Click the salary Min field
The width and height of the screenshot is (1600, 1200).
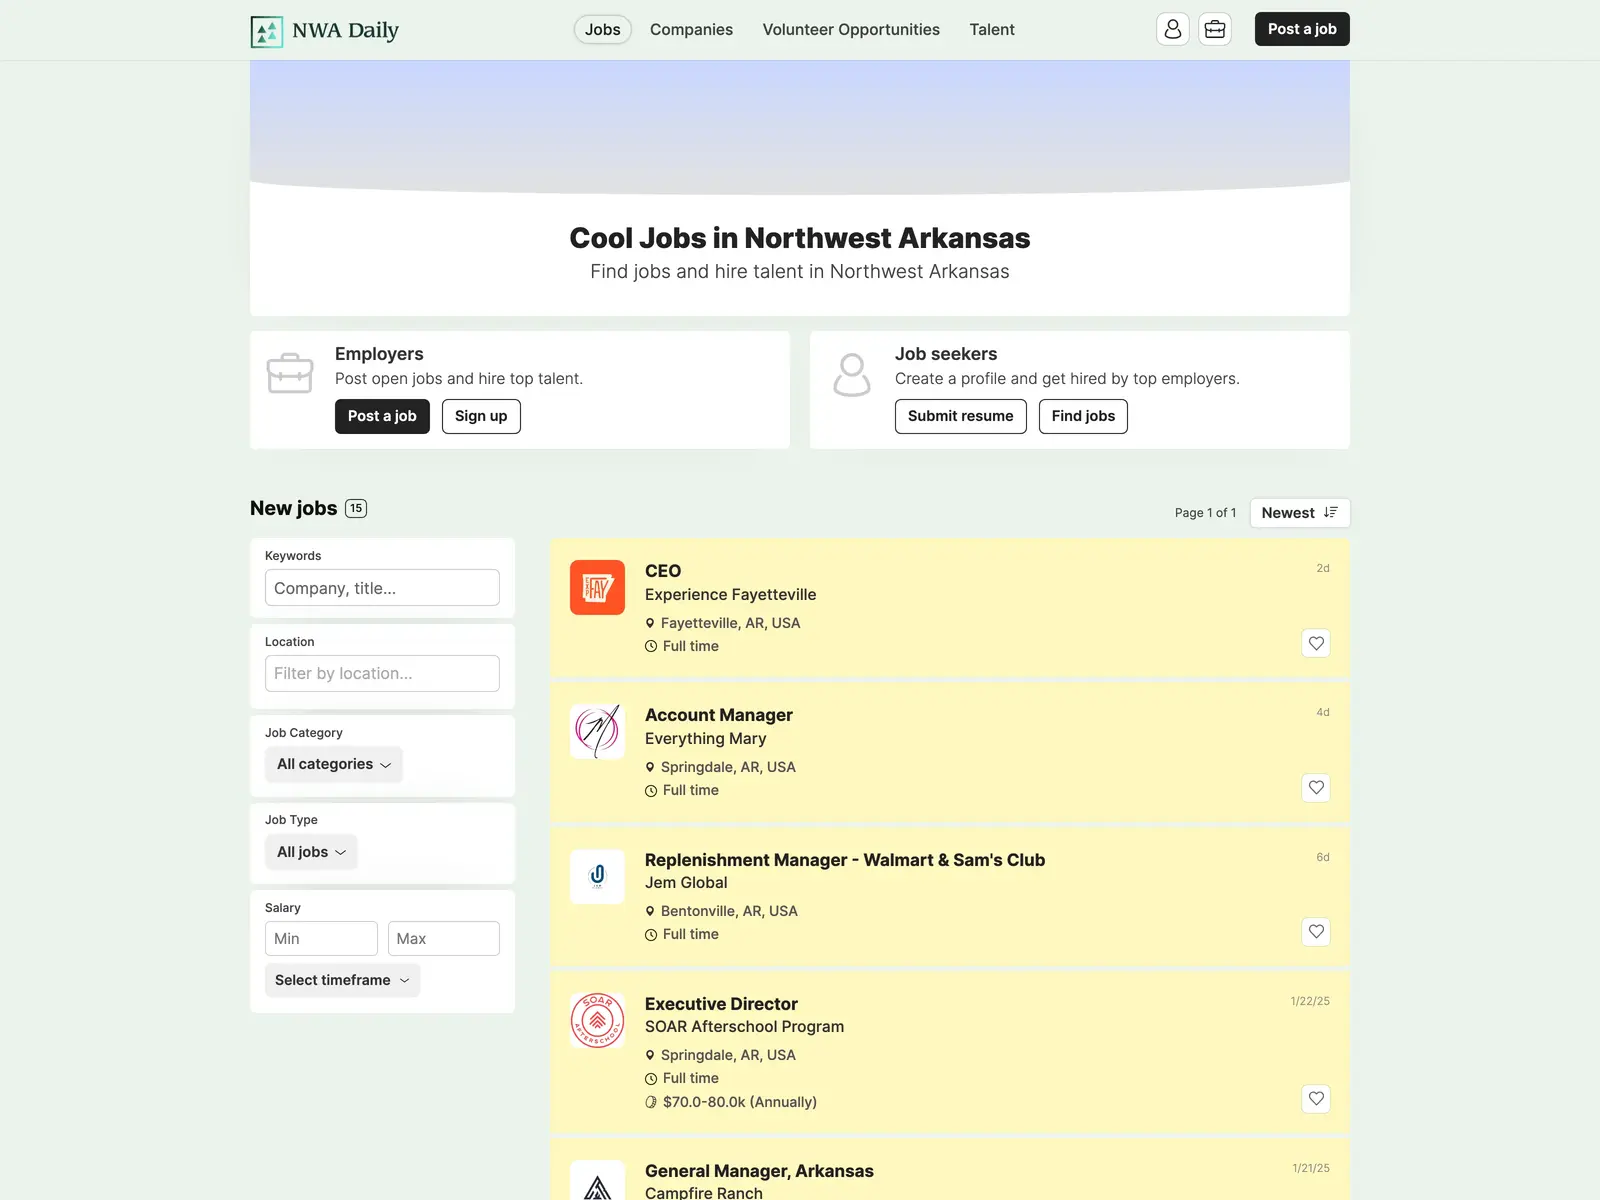(321, 938)
